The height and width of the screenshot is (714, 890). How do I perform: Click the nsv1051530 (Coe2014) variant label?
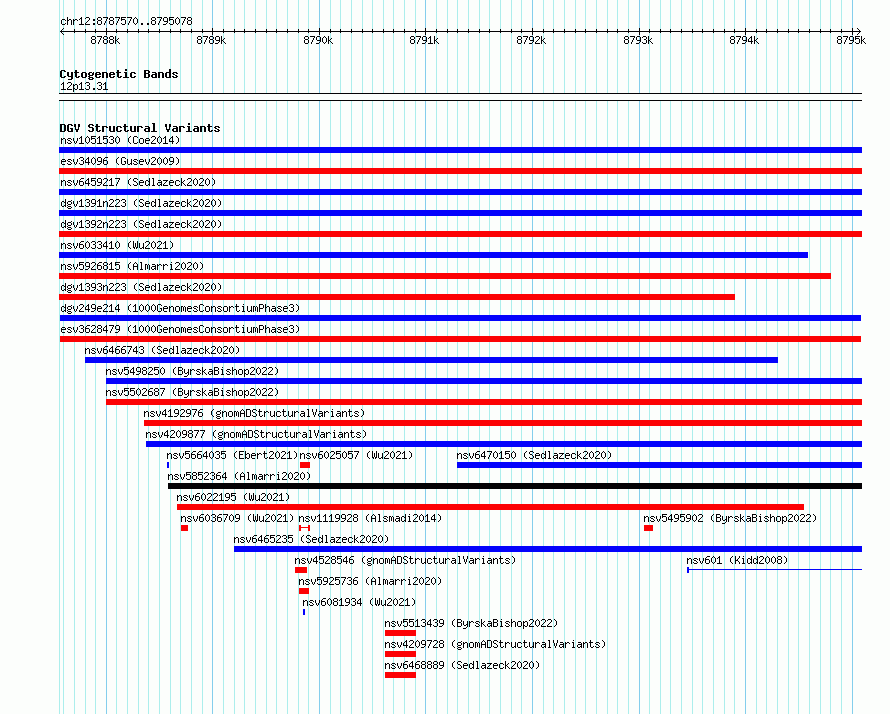tap(120, 140)
